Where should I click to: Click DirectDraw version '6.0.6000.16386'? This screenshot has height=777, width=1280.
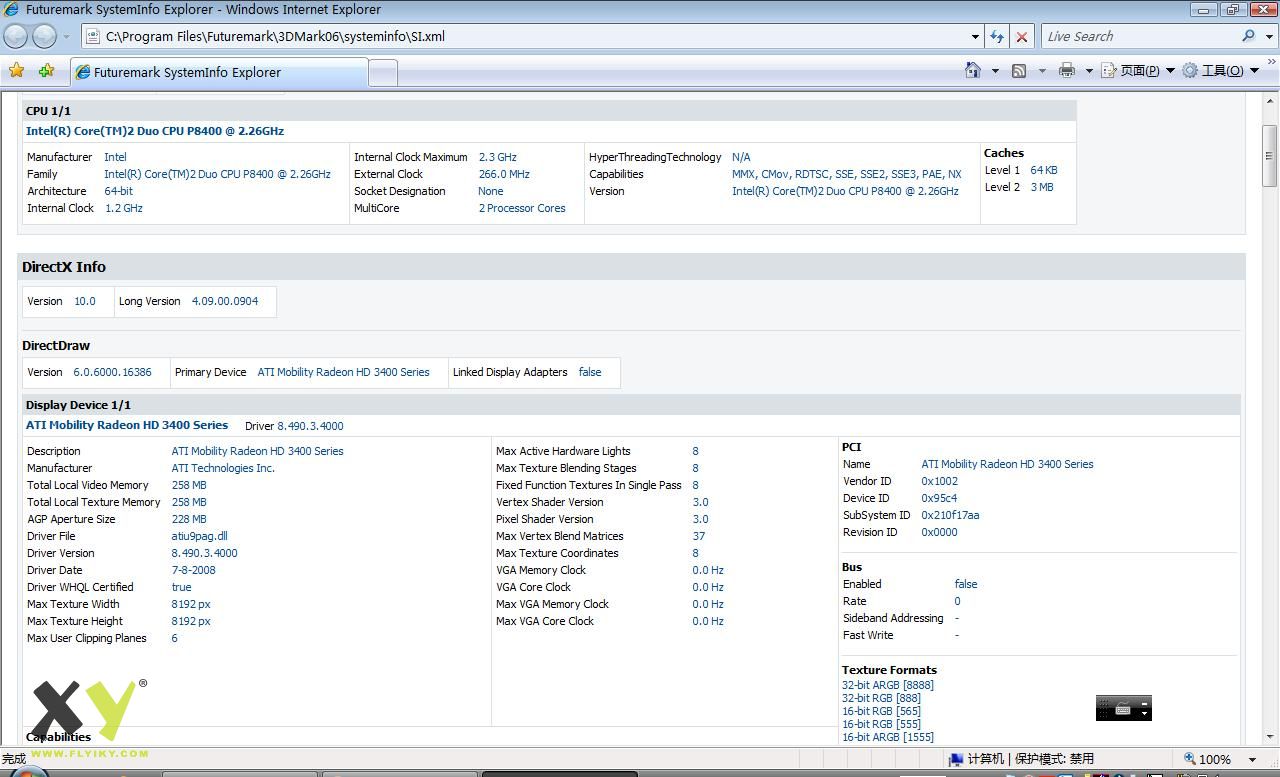click(112, 372)
